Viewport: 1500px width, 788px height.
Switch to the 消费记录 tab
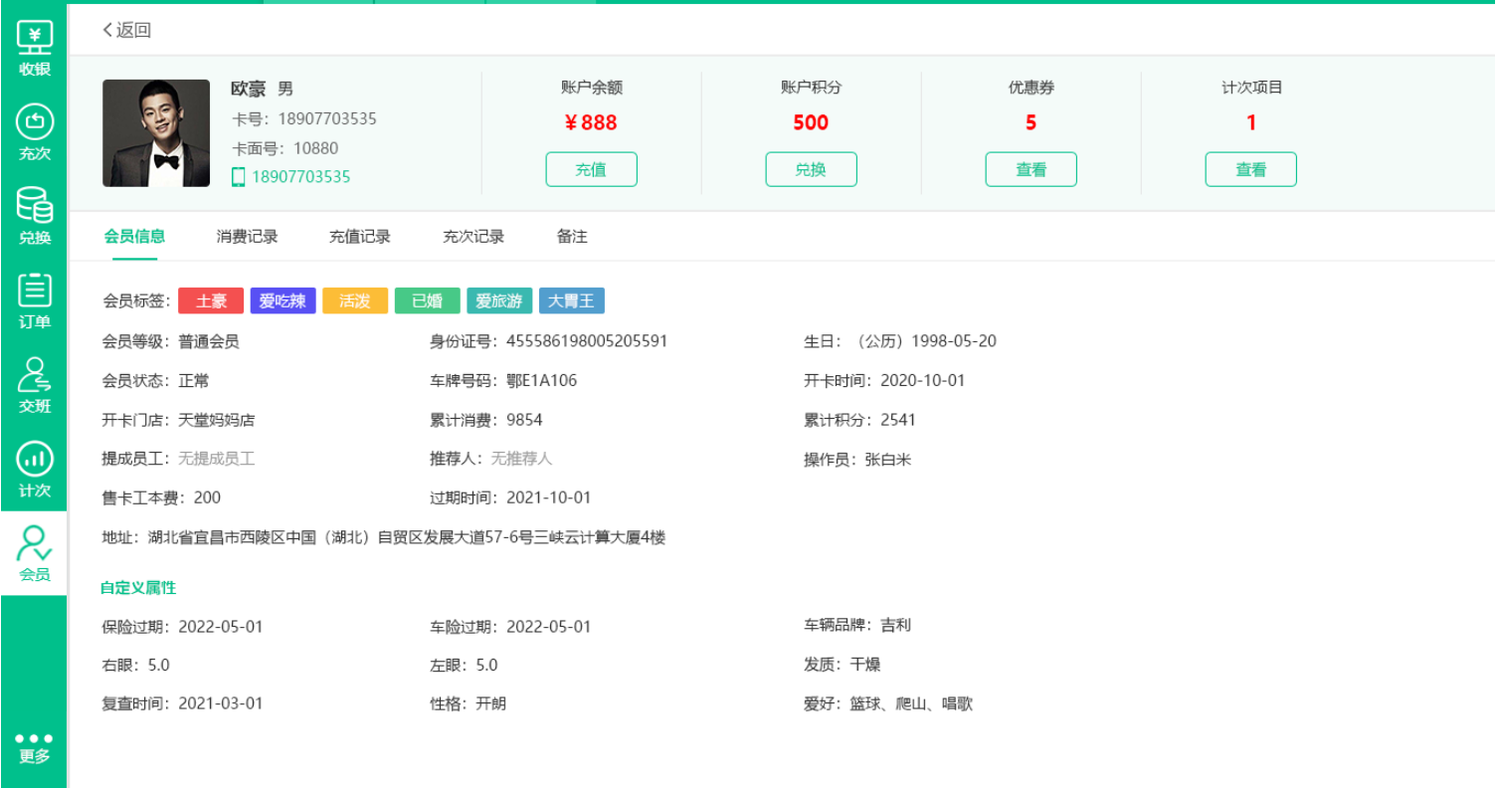click(248, 236)
